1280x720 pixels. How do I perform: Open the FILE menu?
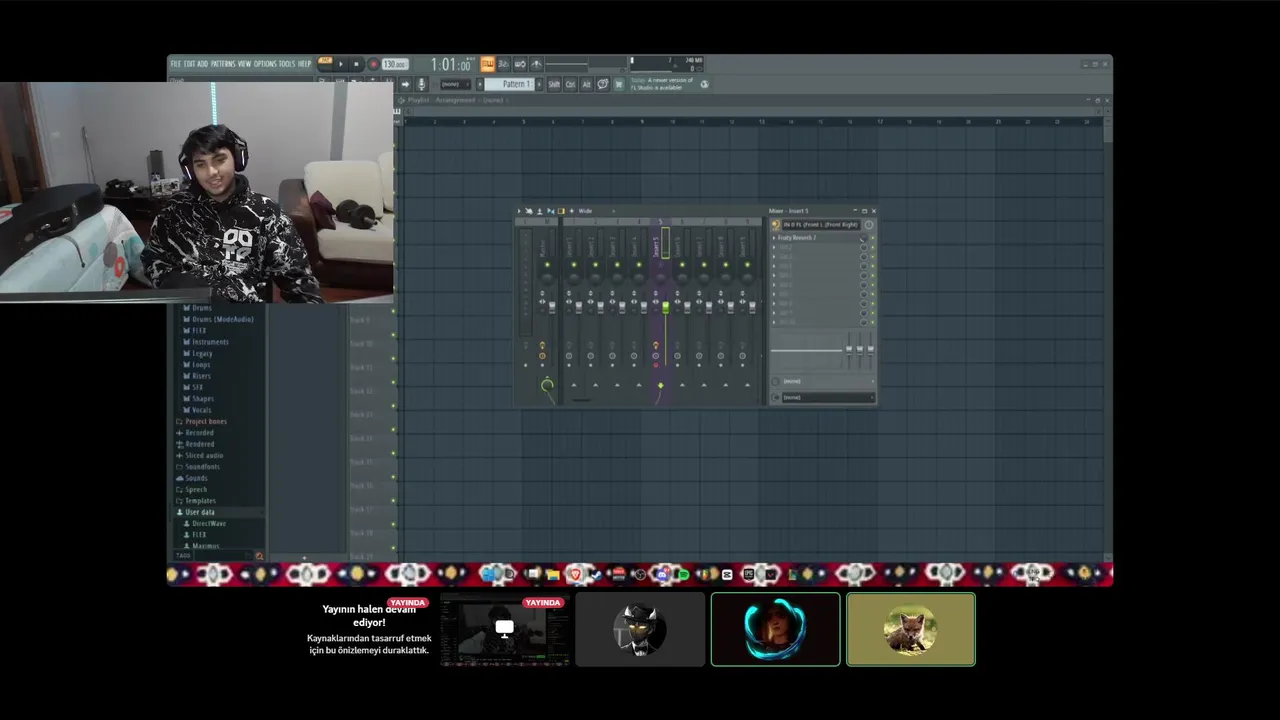(176, 63)
